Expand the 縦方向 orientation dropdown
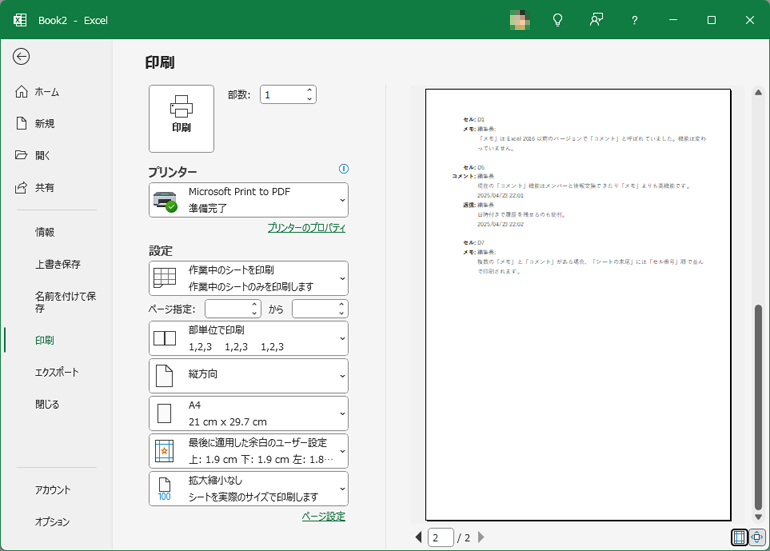770x551 pixels. tap(248, 375)
